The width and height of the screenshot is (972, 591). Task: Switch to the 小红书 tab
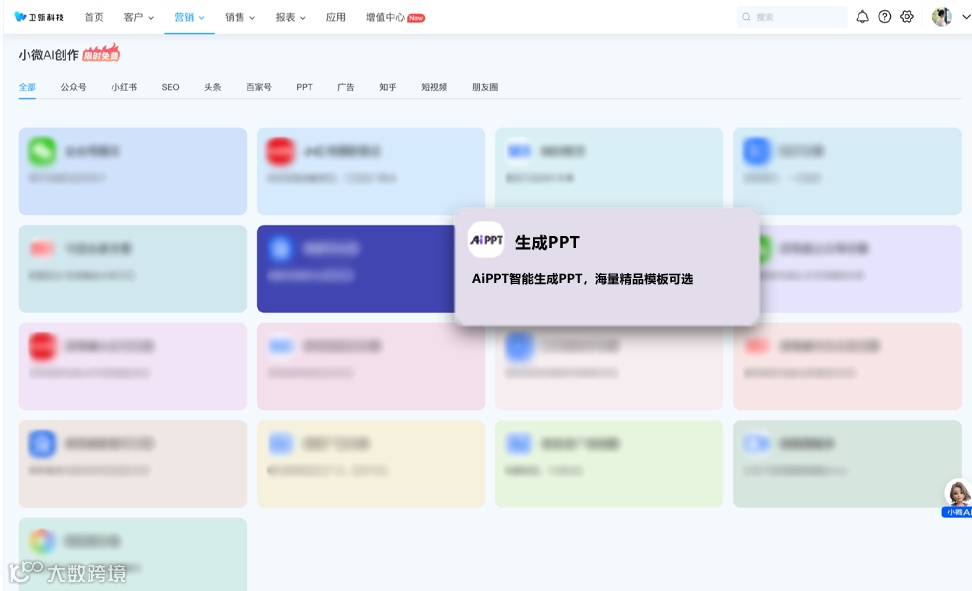click(x=124, y=87)
